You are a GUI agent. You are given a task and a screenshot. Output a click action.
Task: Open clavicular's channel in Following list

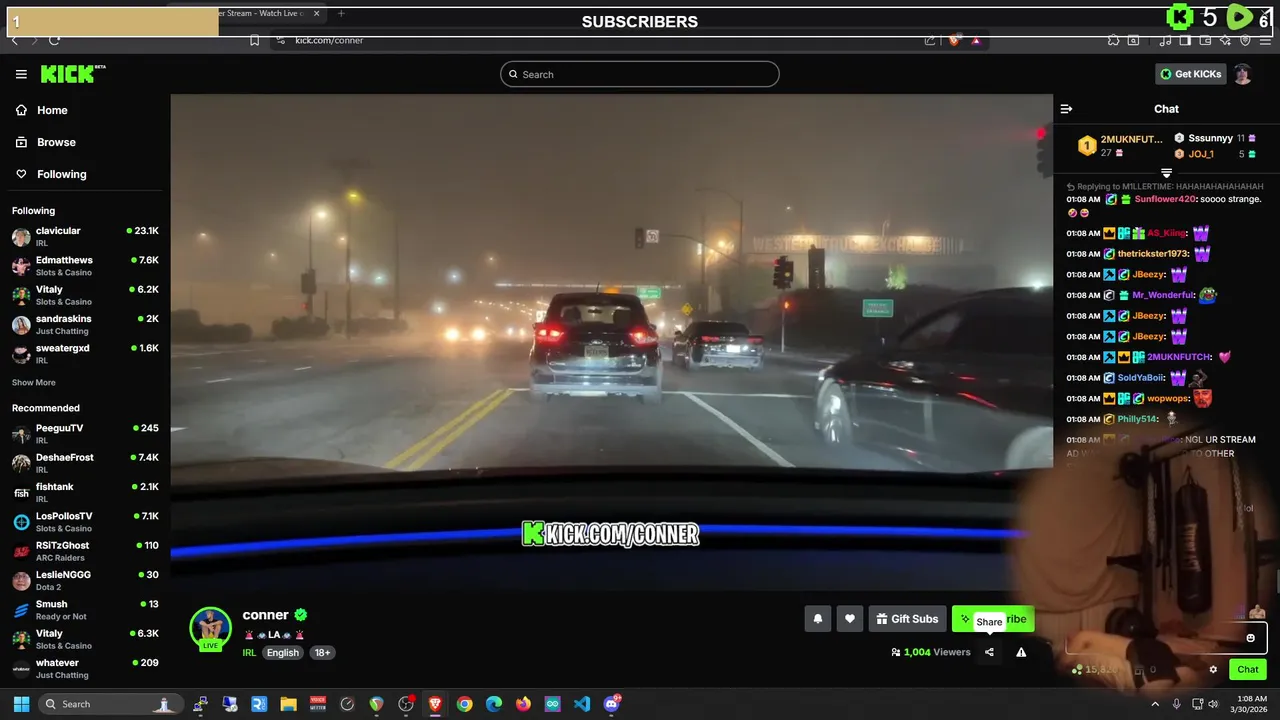click(x=85, y=236)
